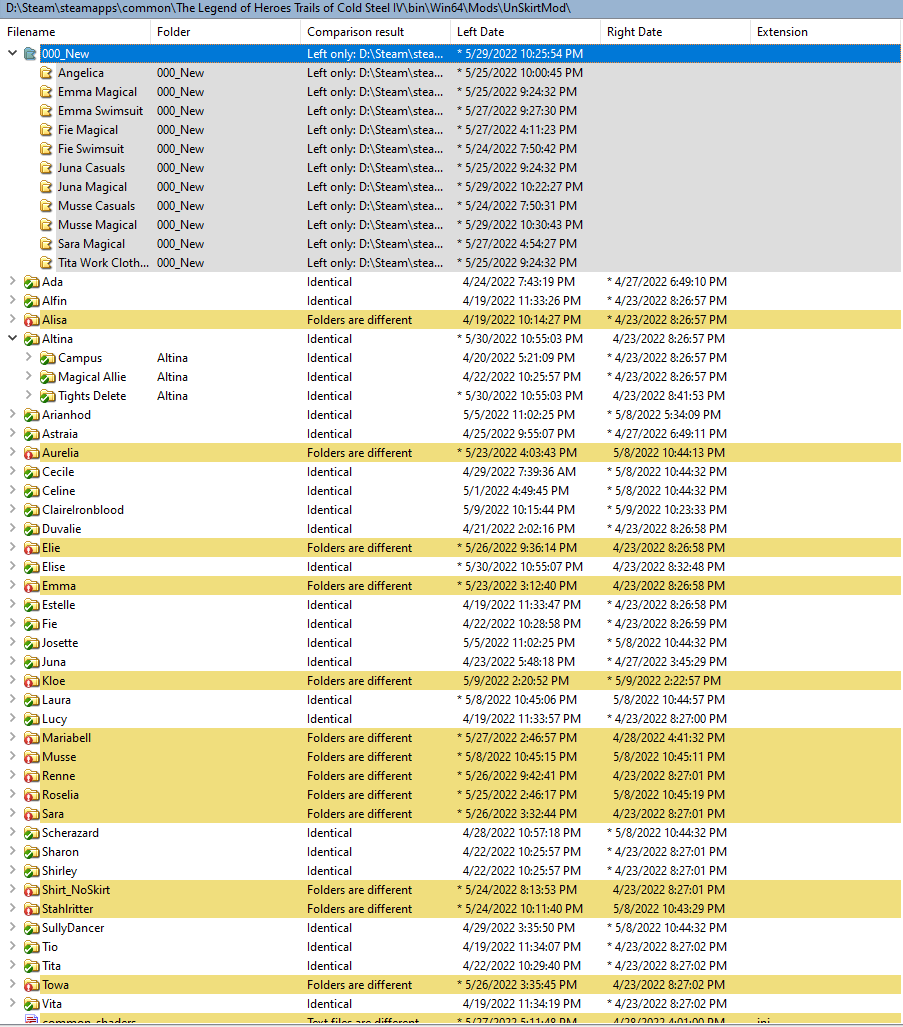903x1027 pixels.
Task: Sort by Comparison result column header
Action: [375, 31]
